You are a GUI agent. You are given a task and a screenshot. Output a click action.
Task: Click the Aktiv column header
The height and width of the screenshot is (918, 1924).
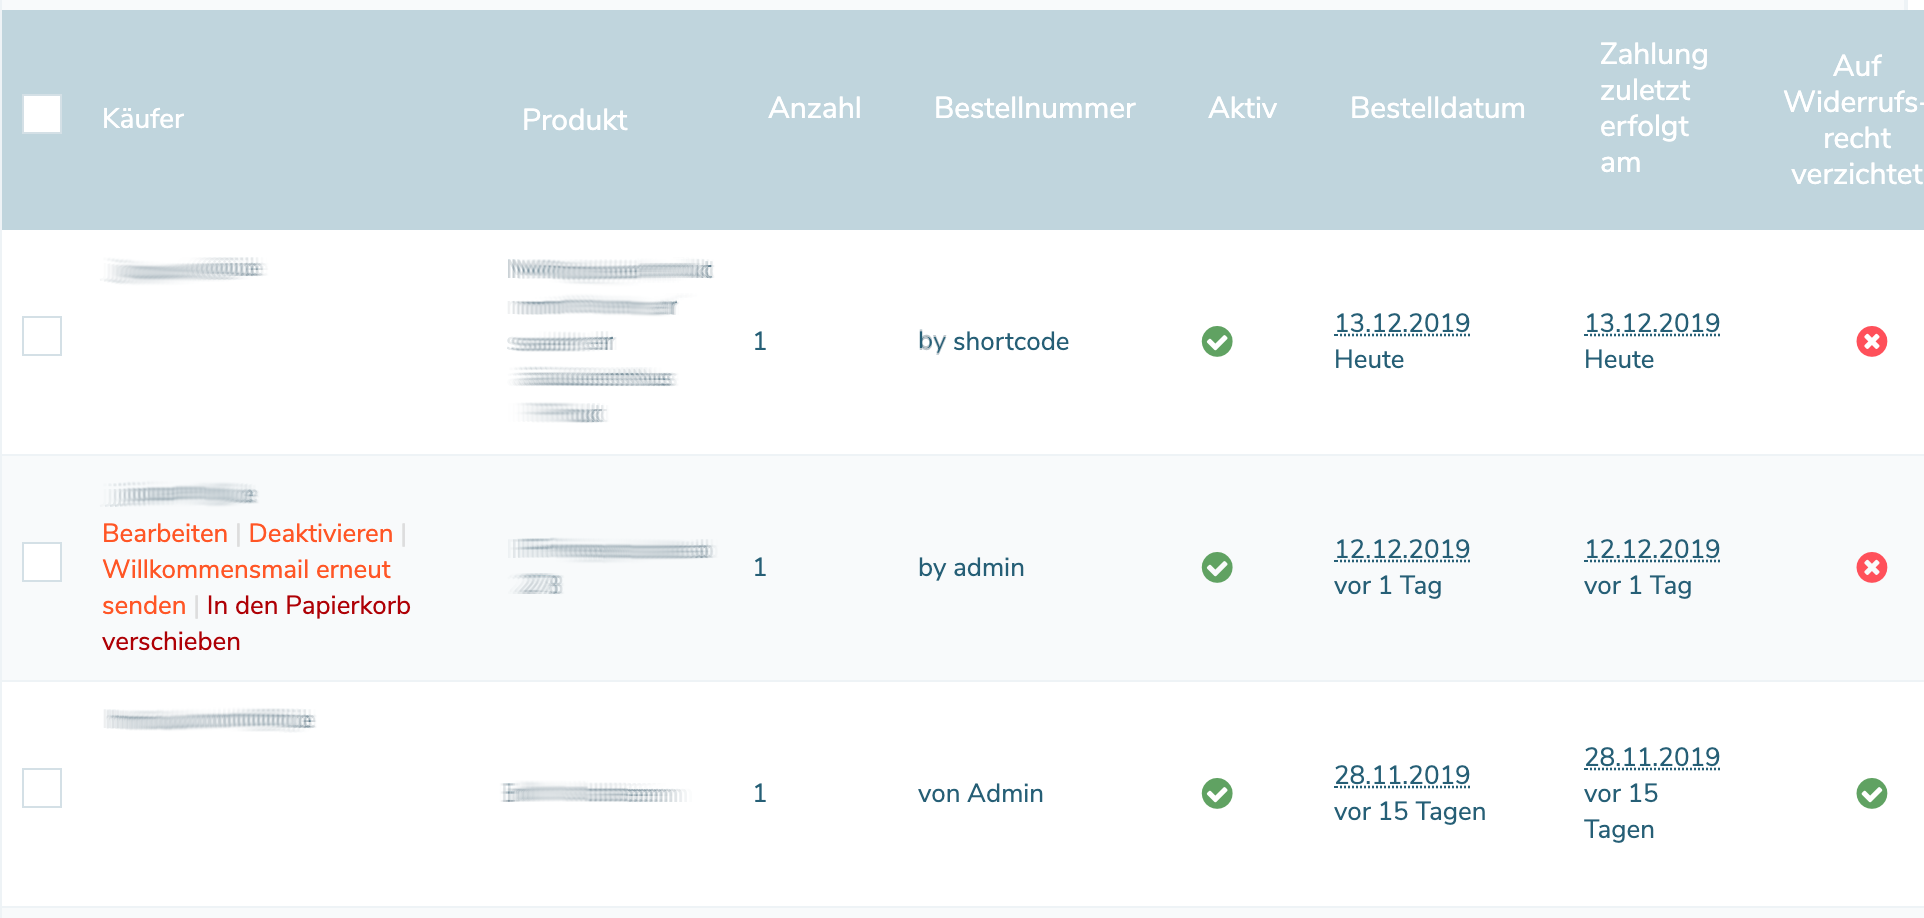point(1242,108)
